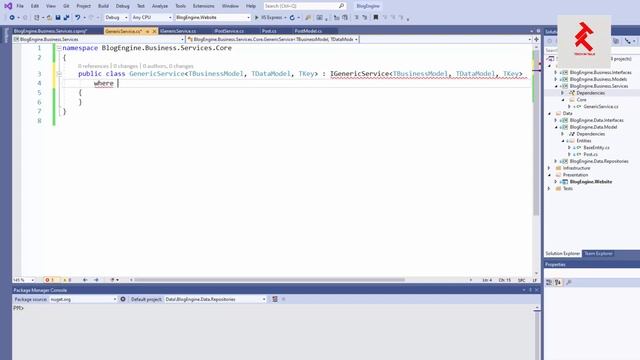The image size is (640, 360).
Task: Click the error count indicator in editor status
Action: point(50,280)
